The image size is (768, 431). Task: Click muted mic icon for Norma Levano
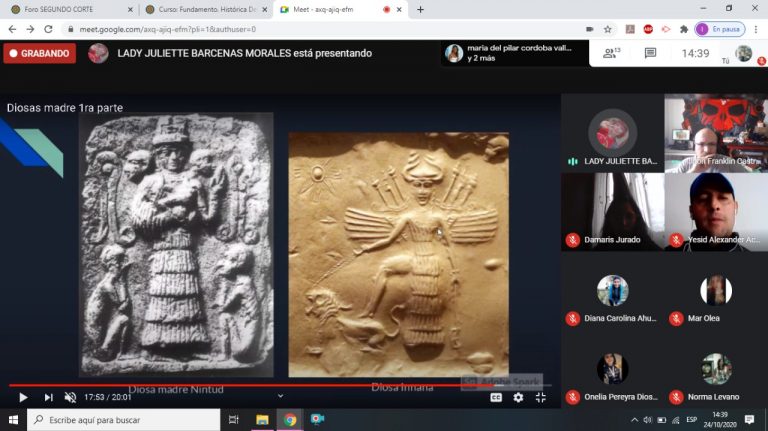(x=676, y=397)
